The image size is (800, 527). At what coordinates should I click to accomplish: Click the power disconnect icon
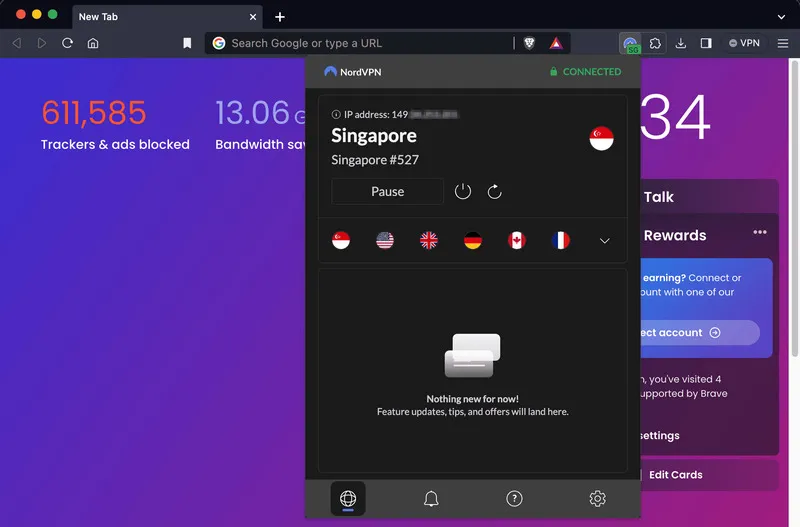click(x=462, y=191)
